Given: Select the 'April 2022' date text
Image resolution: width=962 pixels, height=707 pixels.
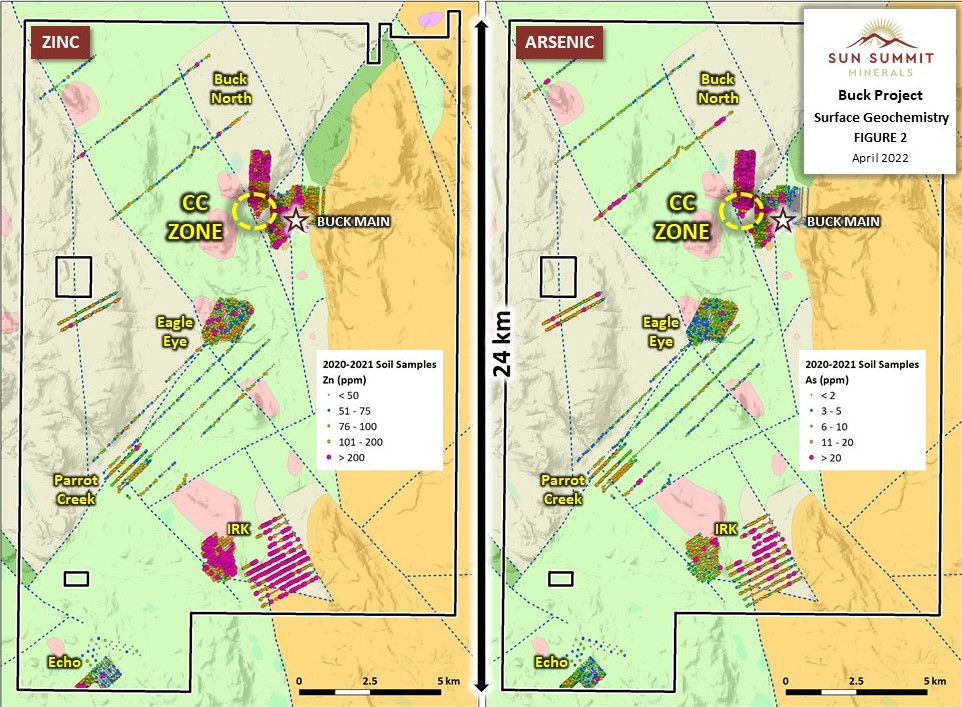Looking at the screenshot, I should tap(880, 158).
